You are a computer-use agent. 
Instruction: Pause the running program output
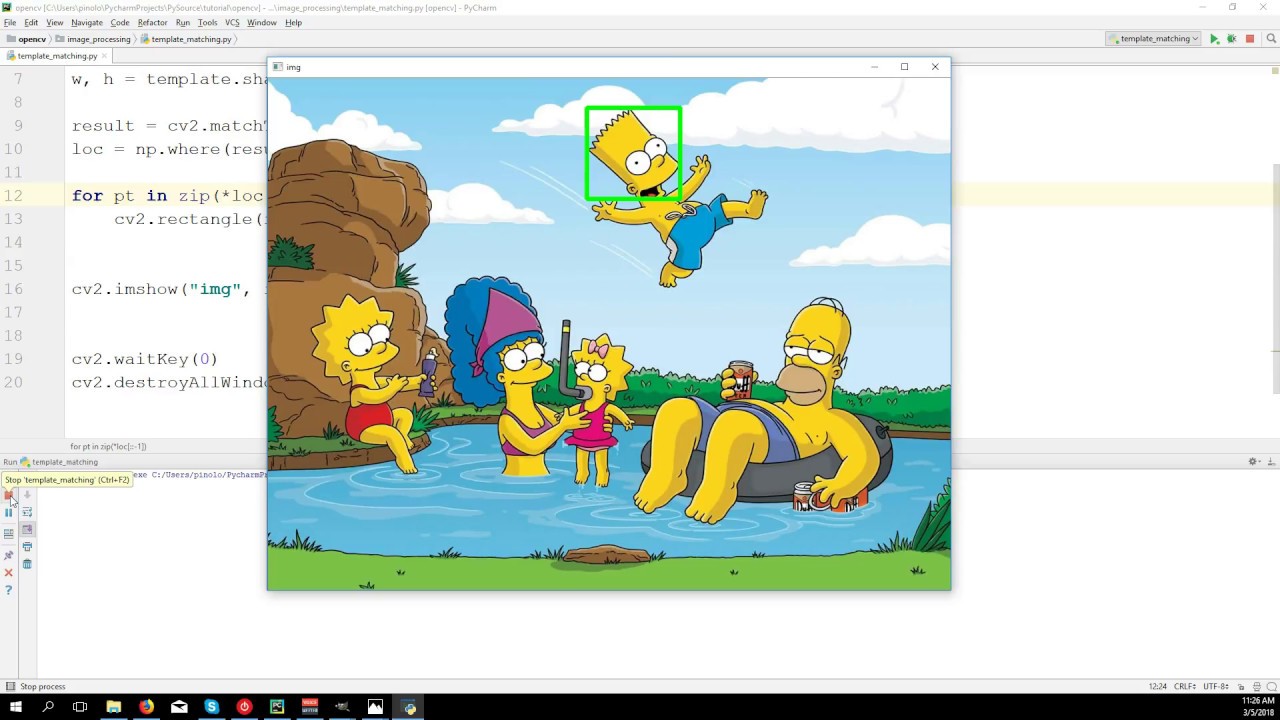pos(8,512)
